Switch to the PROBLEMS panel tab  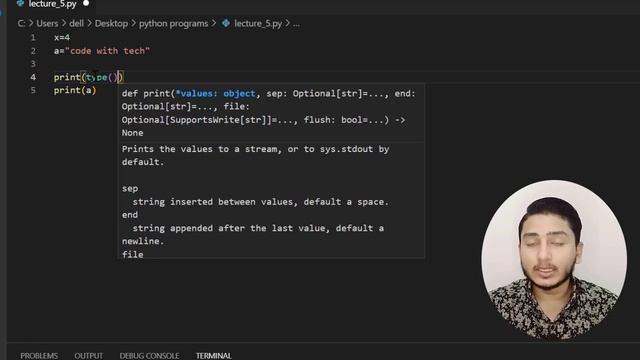pyautogui.click(x=39, y=356)
